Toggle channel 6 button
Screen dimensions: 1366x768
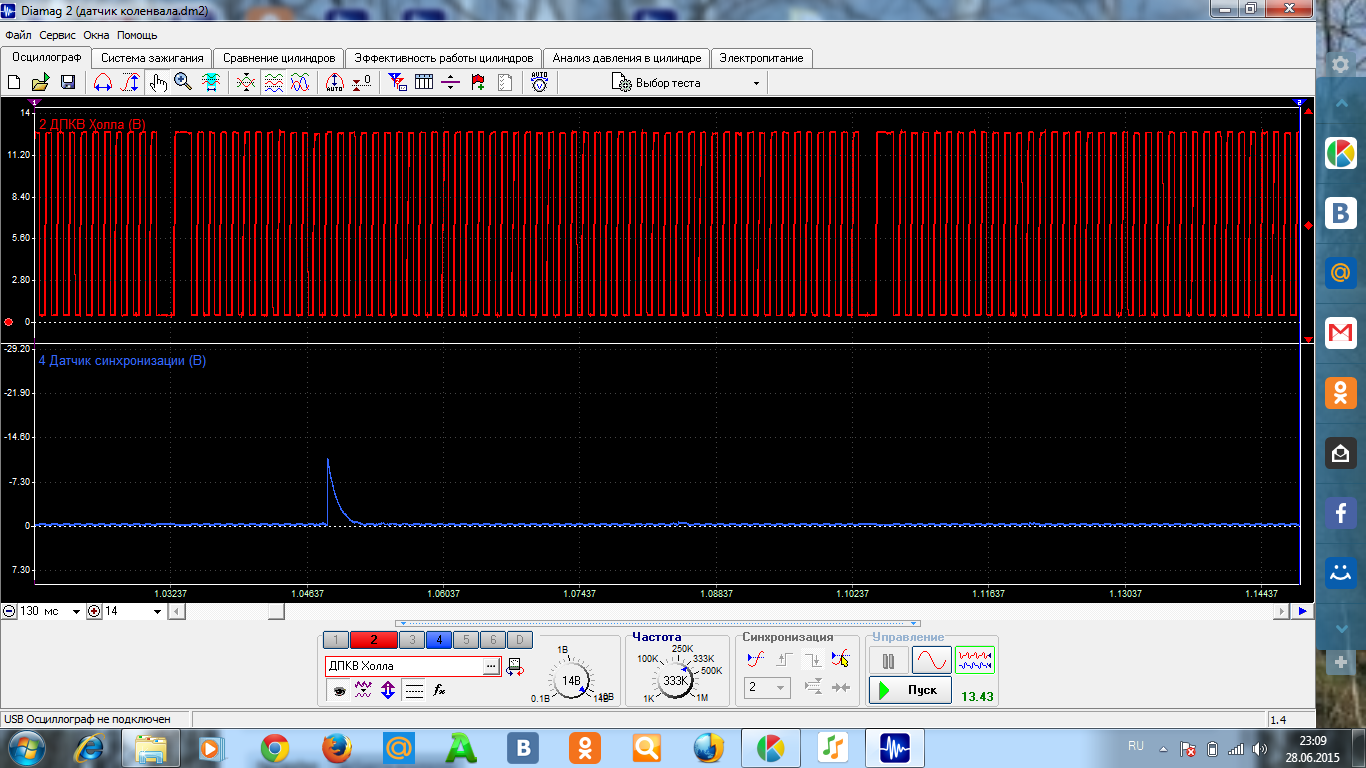click(x=493, y=640)
